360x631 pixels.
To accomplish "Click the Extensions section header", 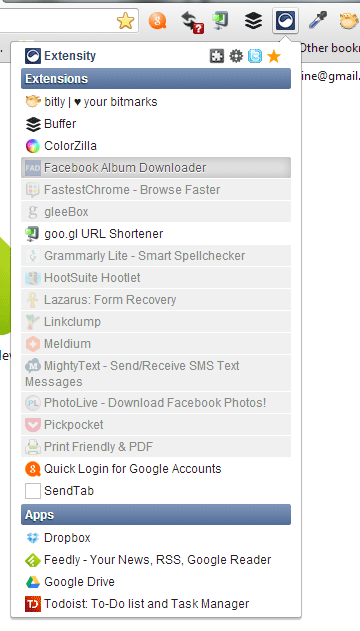I will click(x=156, y=78).
